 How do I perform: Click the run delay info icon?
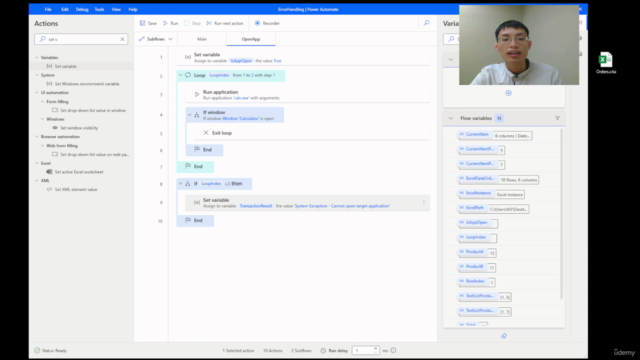point(393,350)
